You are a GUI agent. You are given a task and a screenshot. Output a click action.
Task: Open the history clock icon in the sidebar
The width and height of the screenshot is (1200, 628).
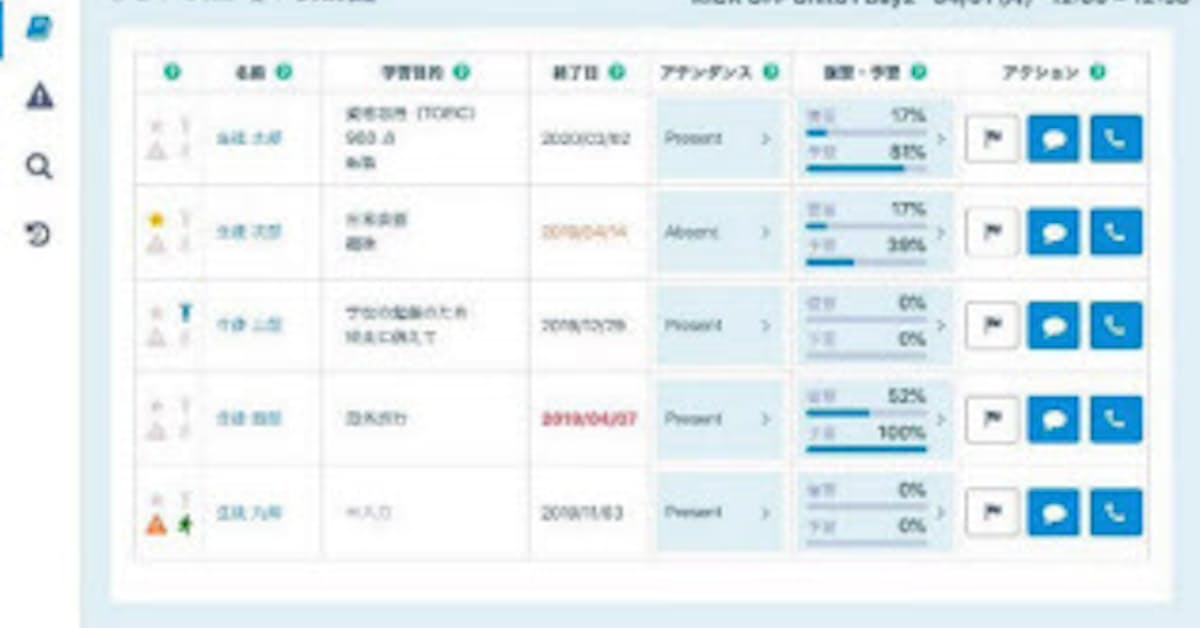pyautogui.click(x=39, y=234)
